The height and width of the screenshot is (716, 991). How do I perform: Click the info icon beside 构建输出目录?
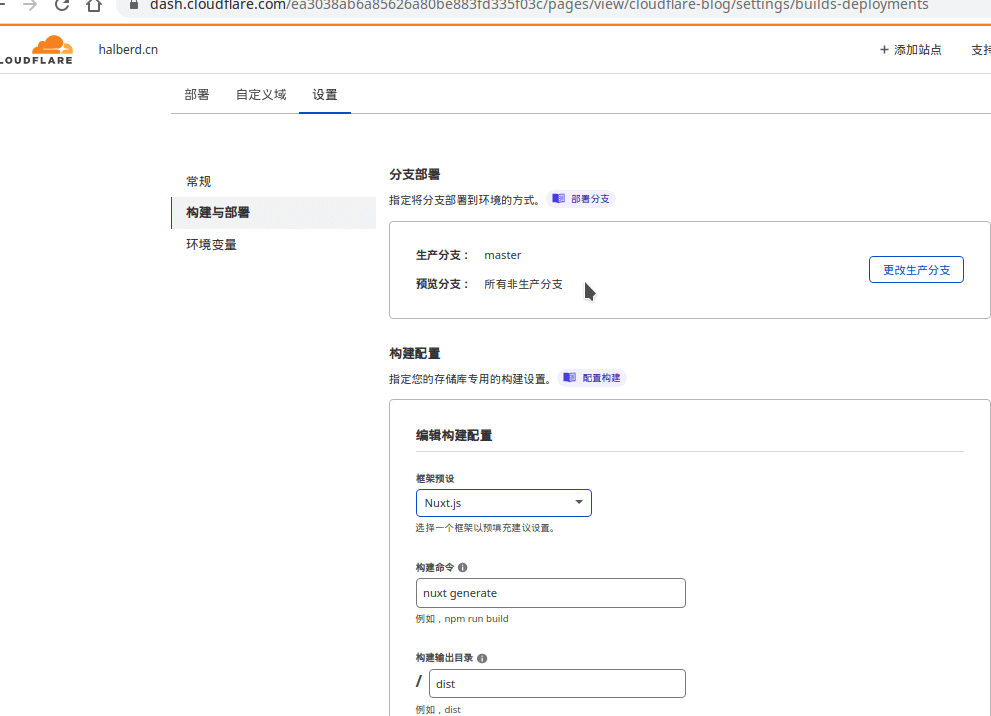click(x=481, y=658)
